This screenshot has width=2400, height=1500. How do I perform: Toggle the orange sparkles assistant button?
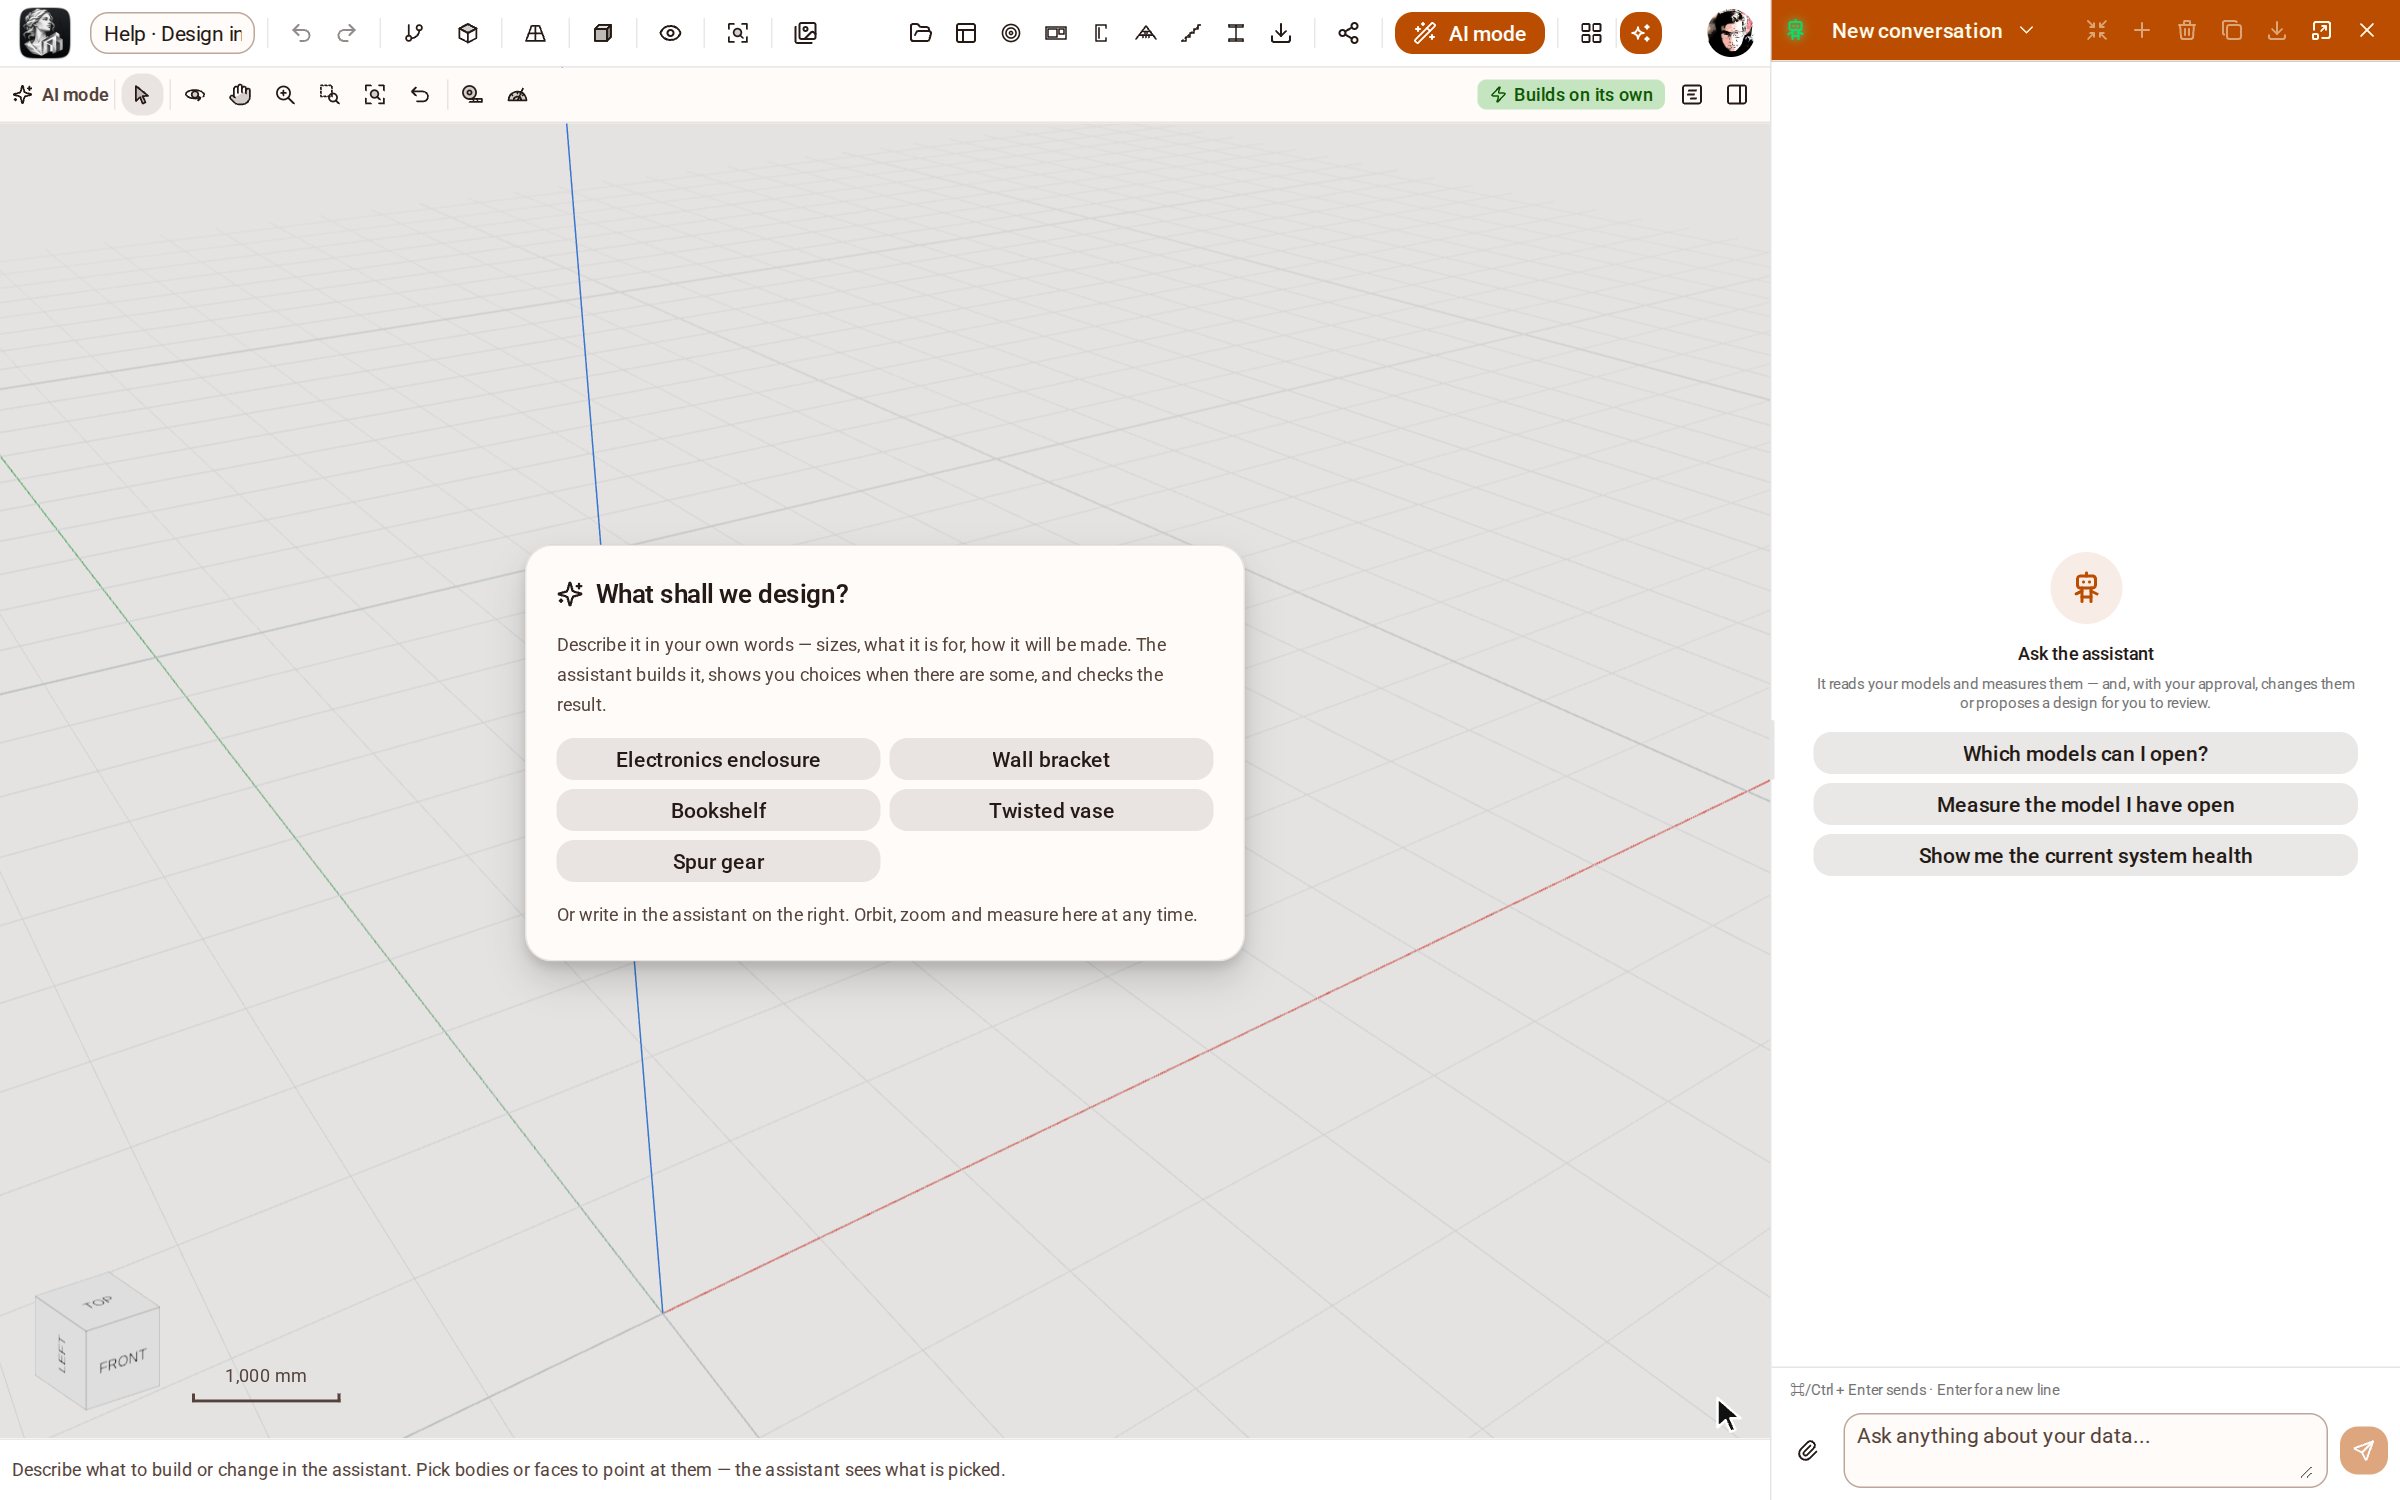point(1640,33)
